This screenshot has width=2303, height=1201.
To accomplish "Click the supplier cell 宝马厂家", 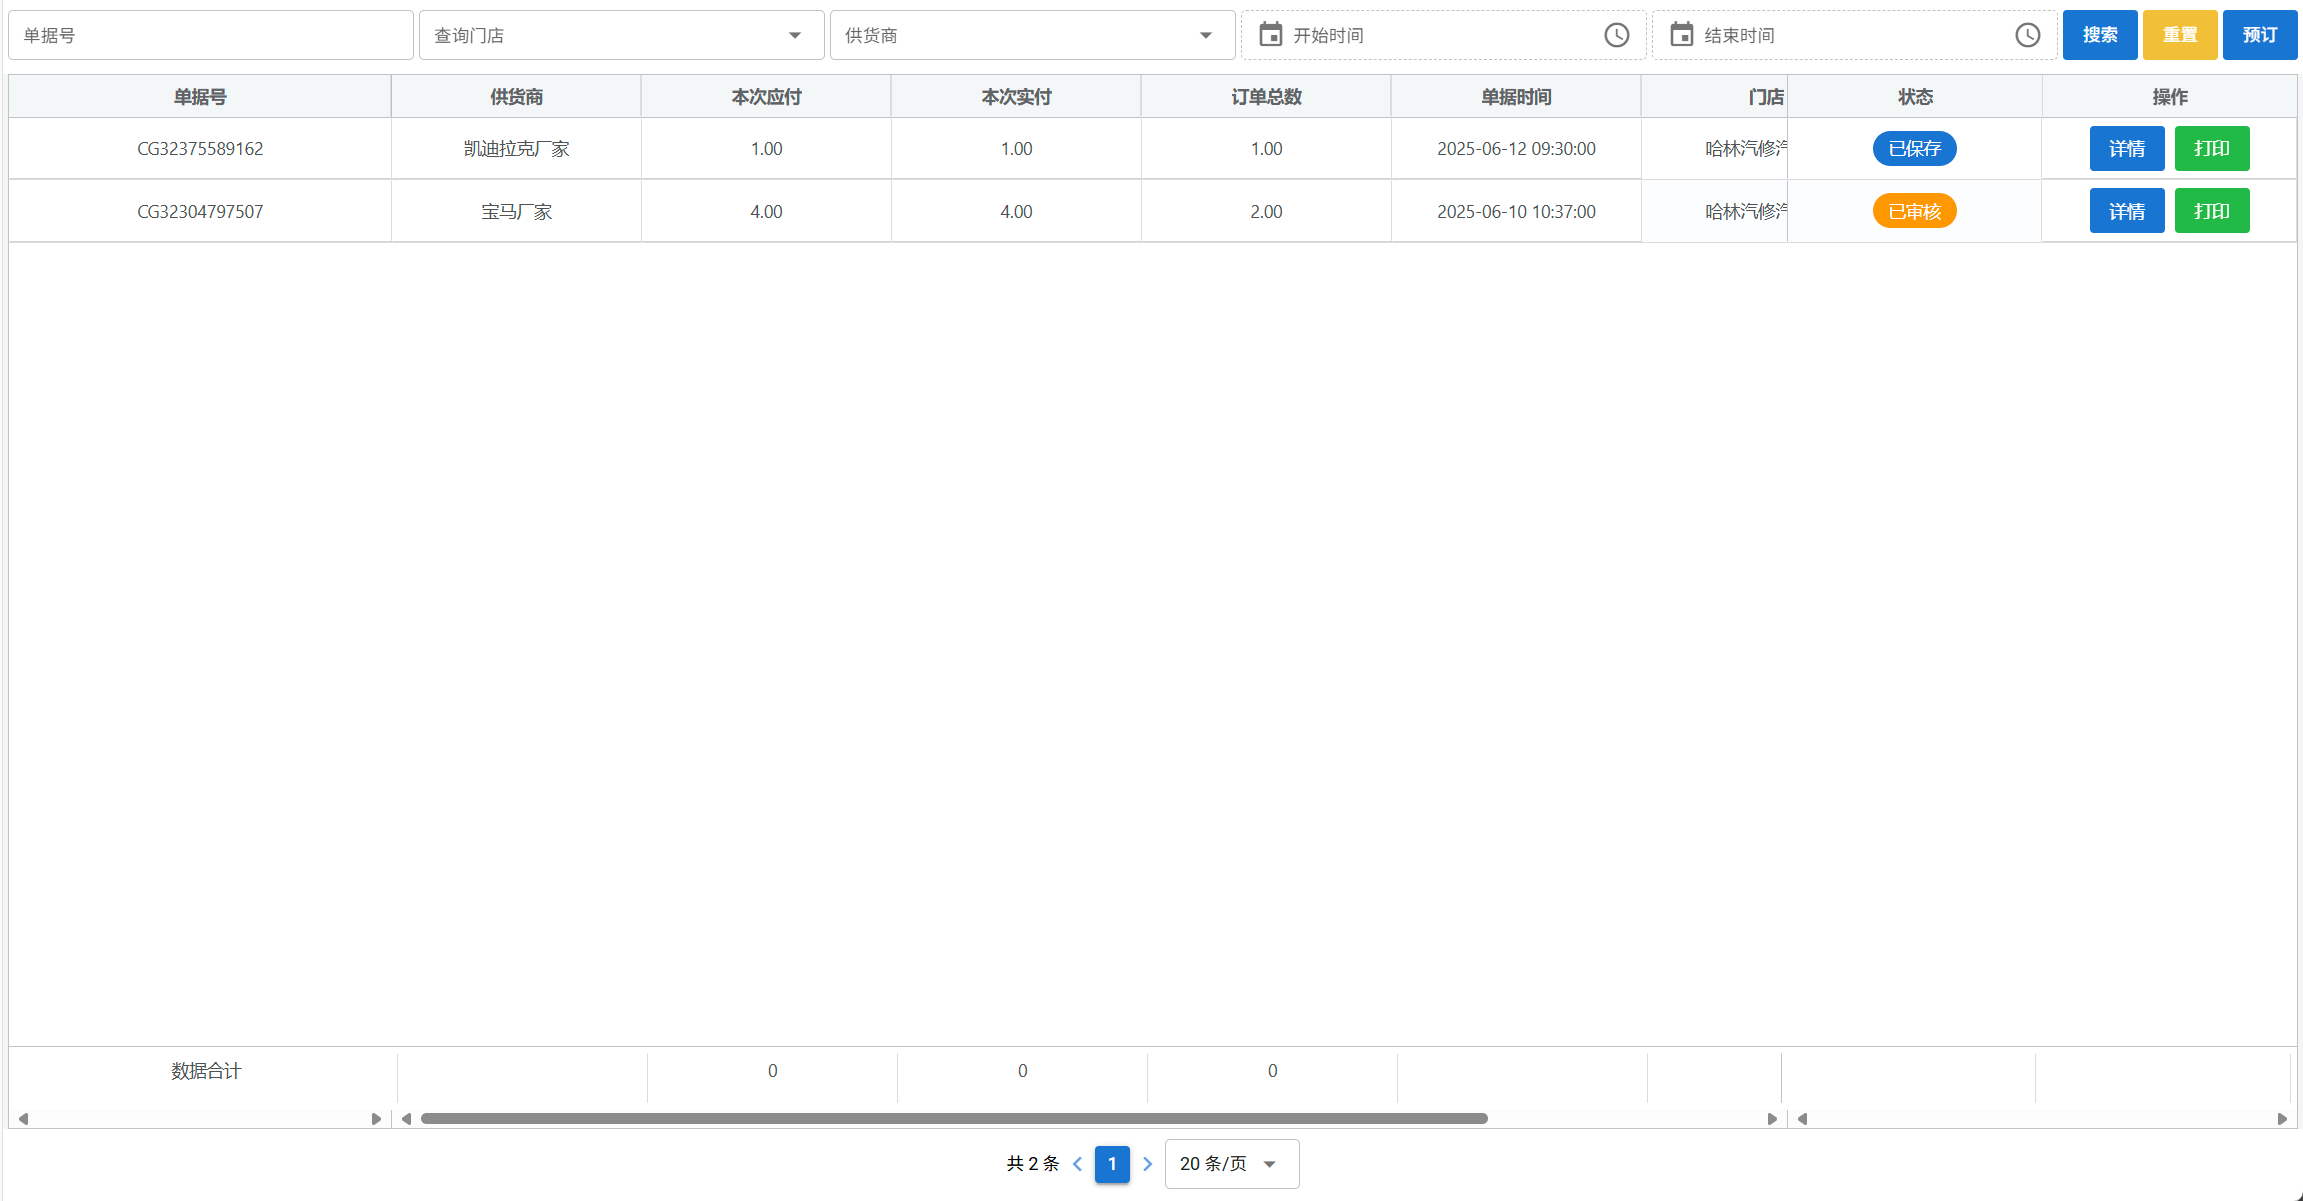I will (516, 212).
